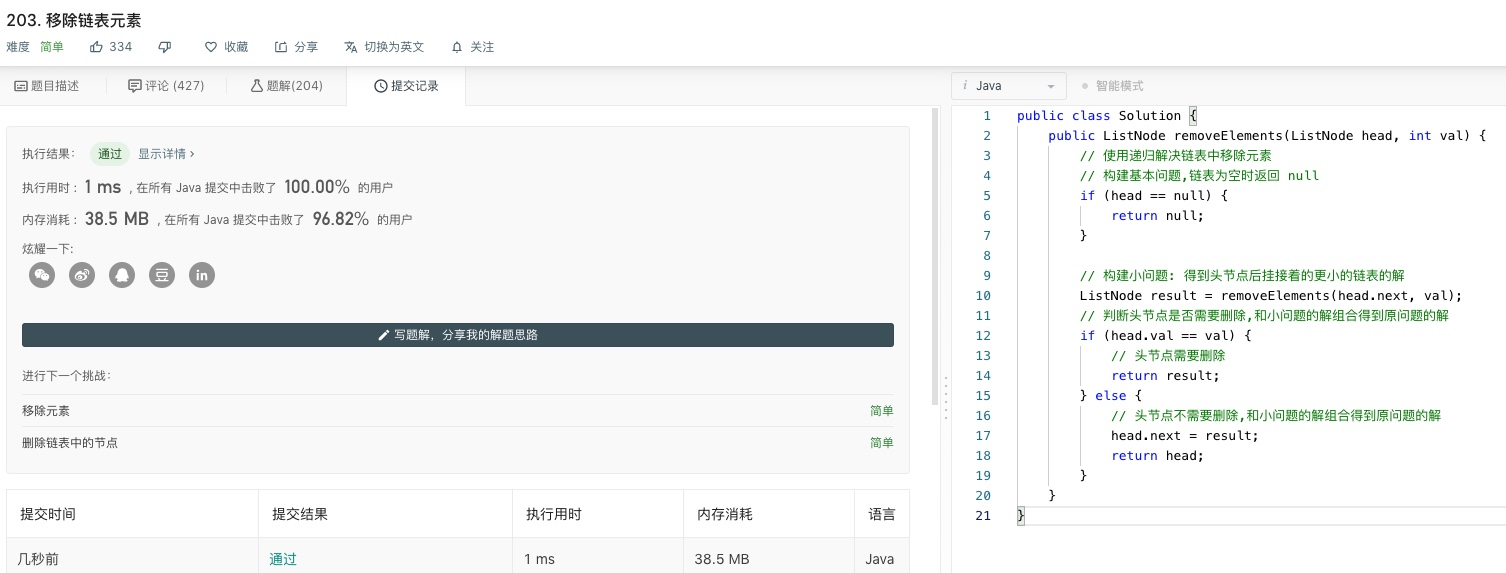Open the 题目描述 tab
This screenshot has width=1506, height=573.
tap(46, 86)
